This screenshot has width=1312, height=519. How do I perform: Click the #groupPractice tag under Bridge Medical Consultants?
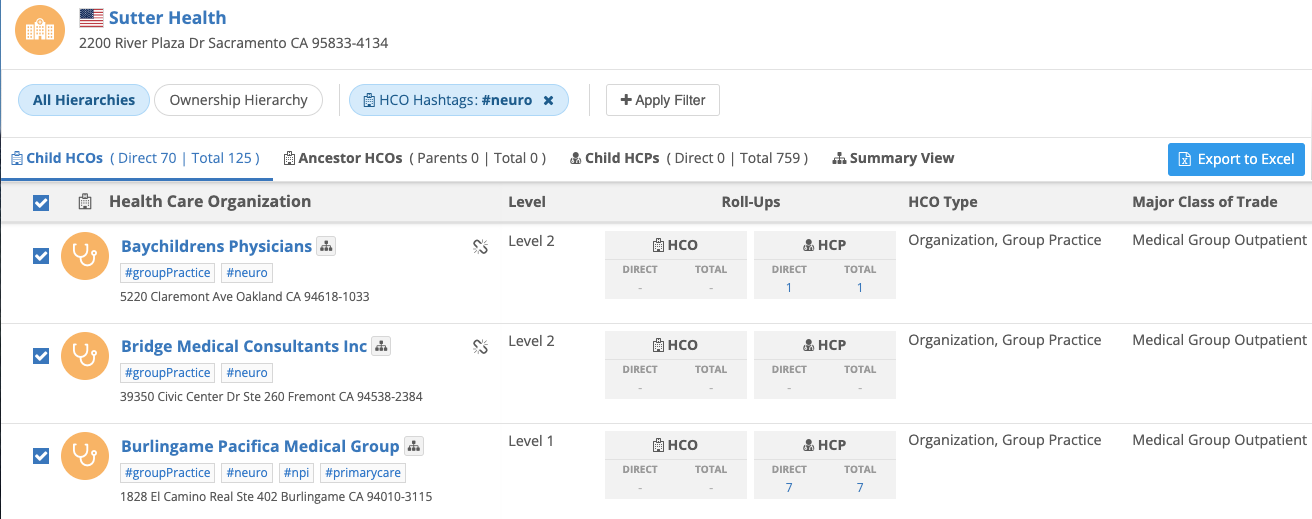(168, 373)
